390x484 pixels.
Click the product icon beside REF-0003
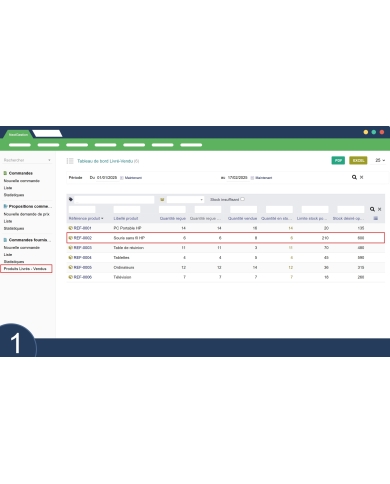pyautogui.click(x=70, y=248)
